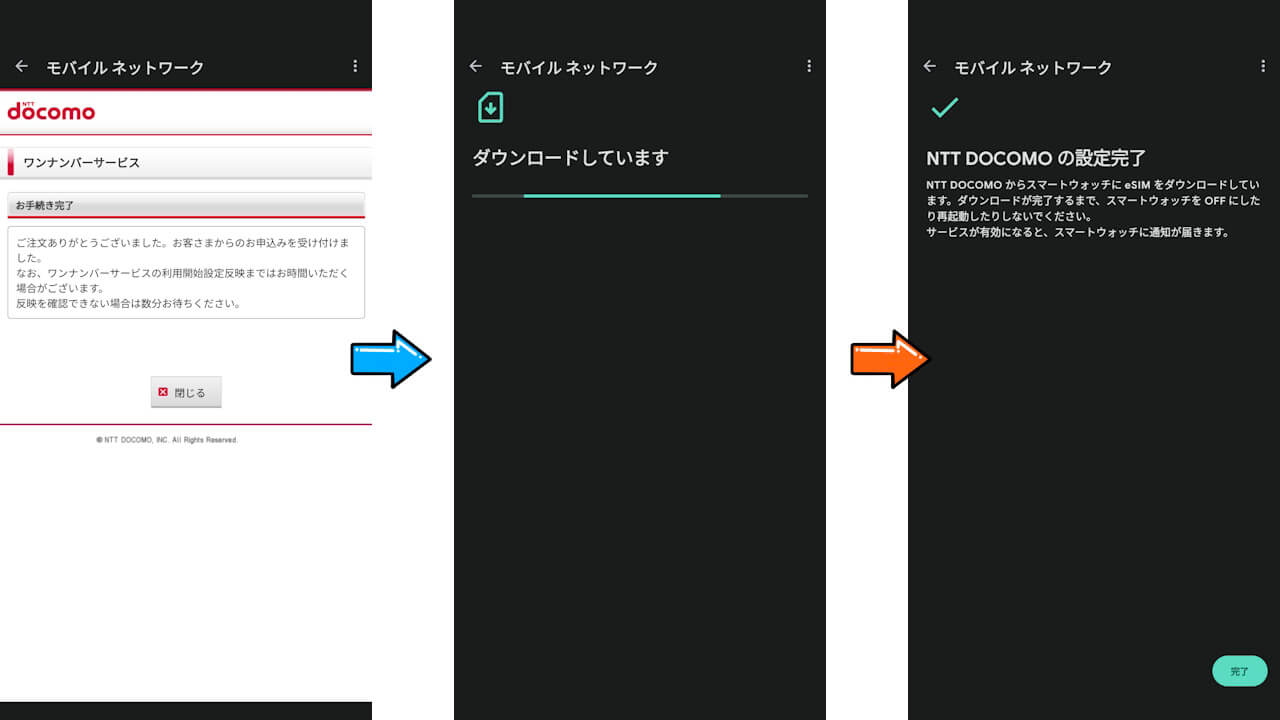This screenshot has height=720, width=1280.
Task: Click the NTT docomo logo
Action: (51, 111)
